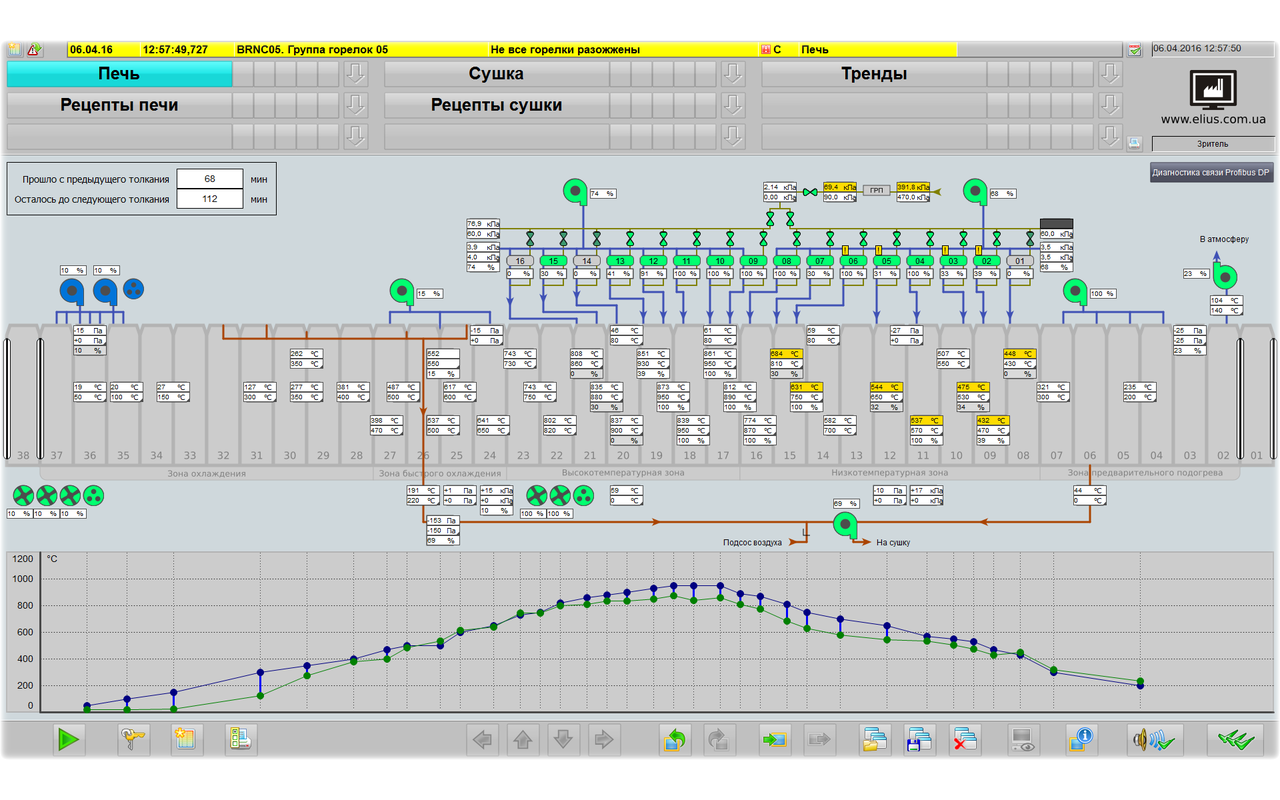Click the field showing 112 minutes remaining
Viewport: 1280px width, 800px height.
pos(210,199)
